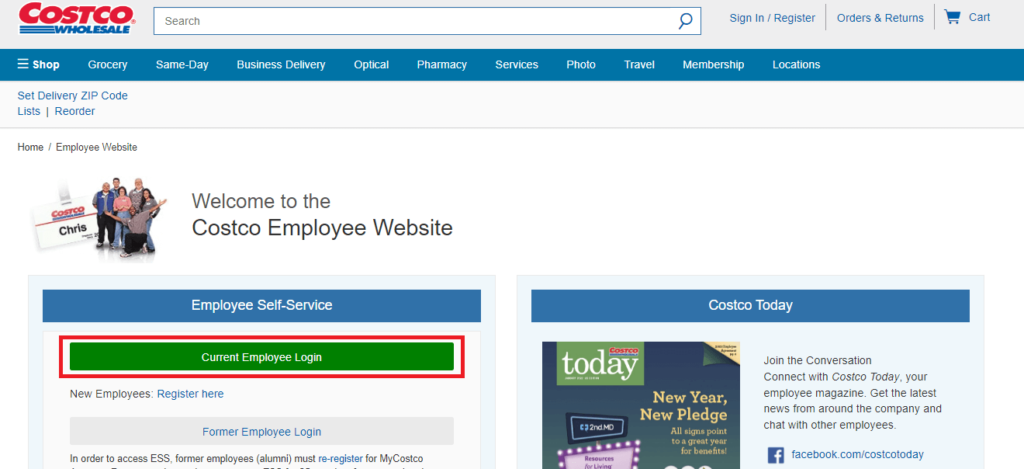The height and width of the screenshot is (469, 1024).
Task: Select Locations in navigation bar
Action: click(x=796, y=65)
